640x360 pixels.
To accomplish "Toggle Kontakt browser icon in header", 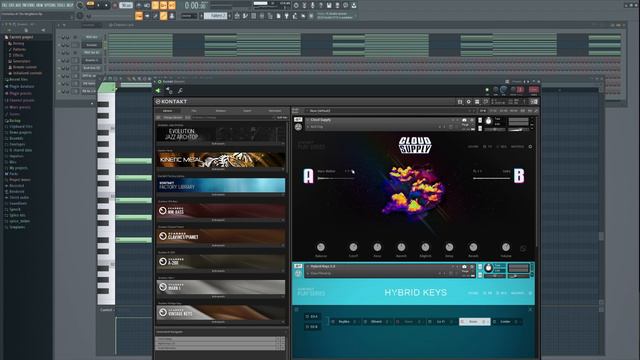I will (460, 102).
